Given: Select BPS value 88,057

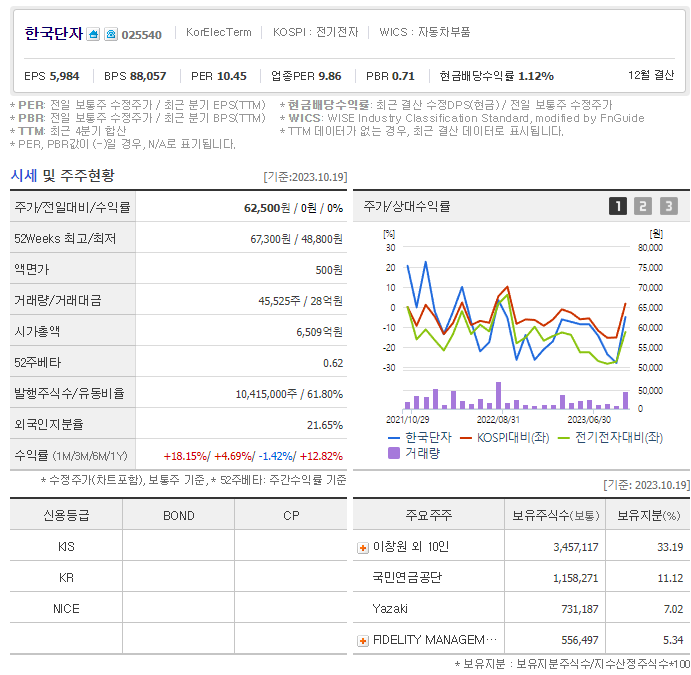Looking at the screenshot, I should [148, 76].
